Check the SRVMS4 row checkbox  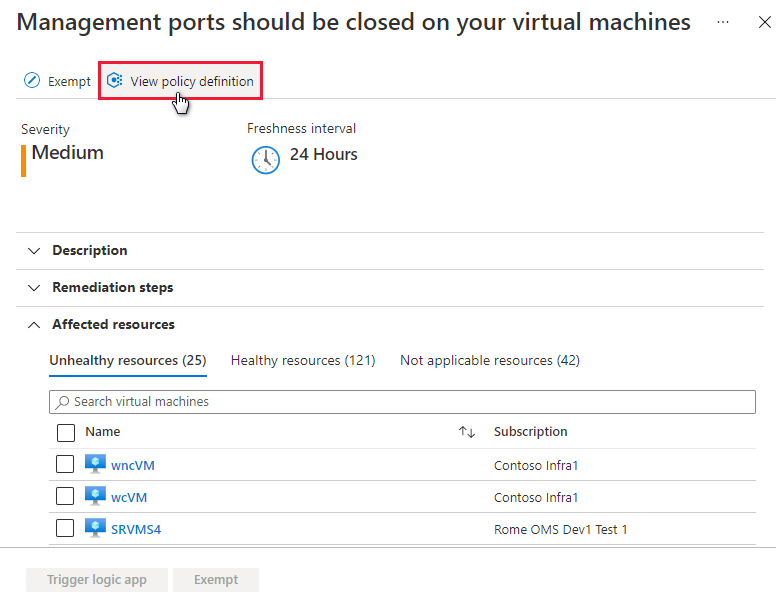tap(65, 528)
